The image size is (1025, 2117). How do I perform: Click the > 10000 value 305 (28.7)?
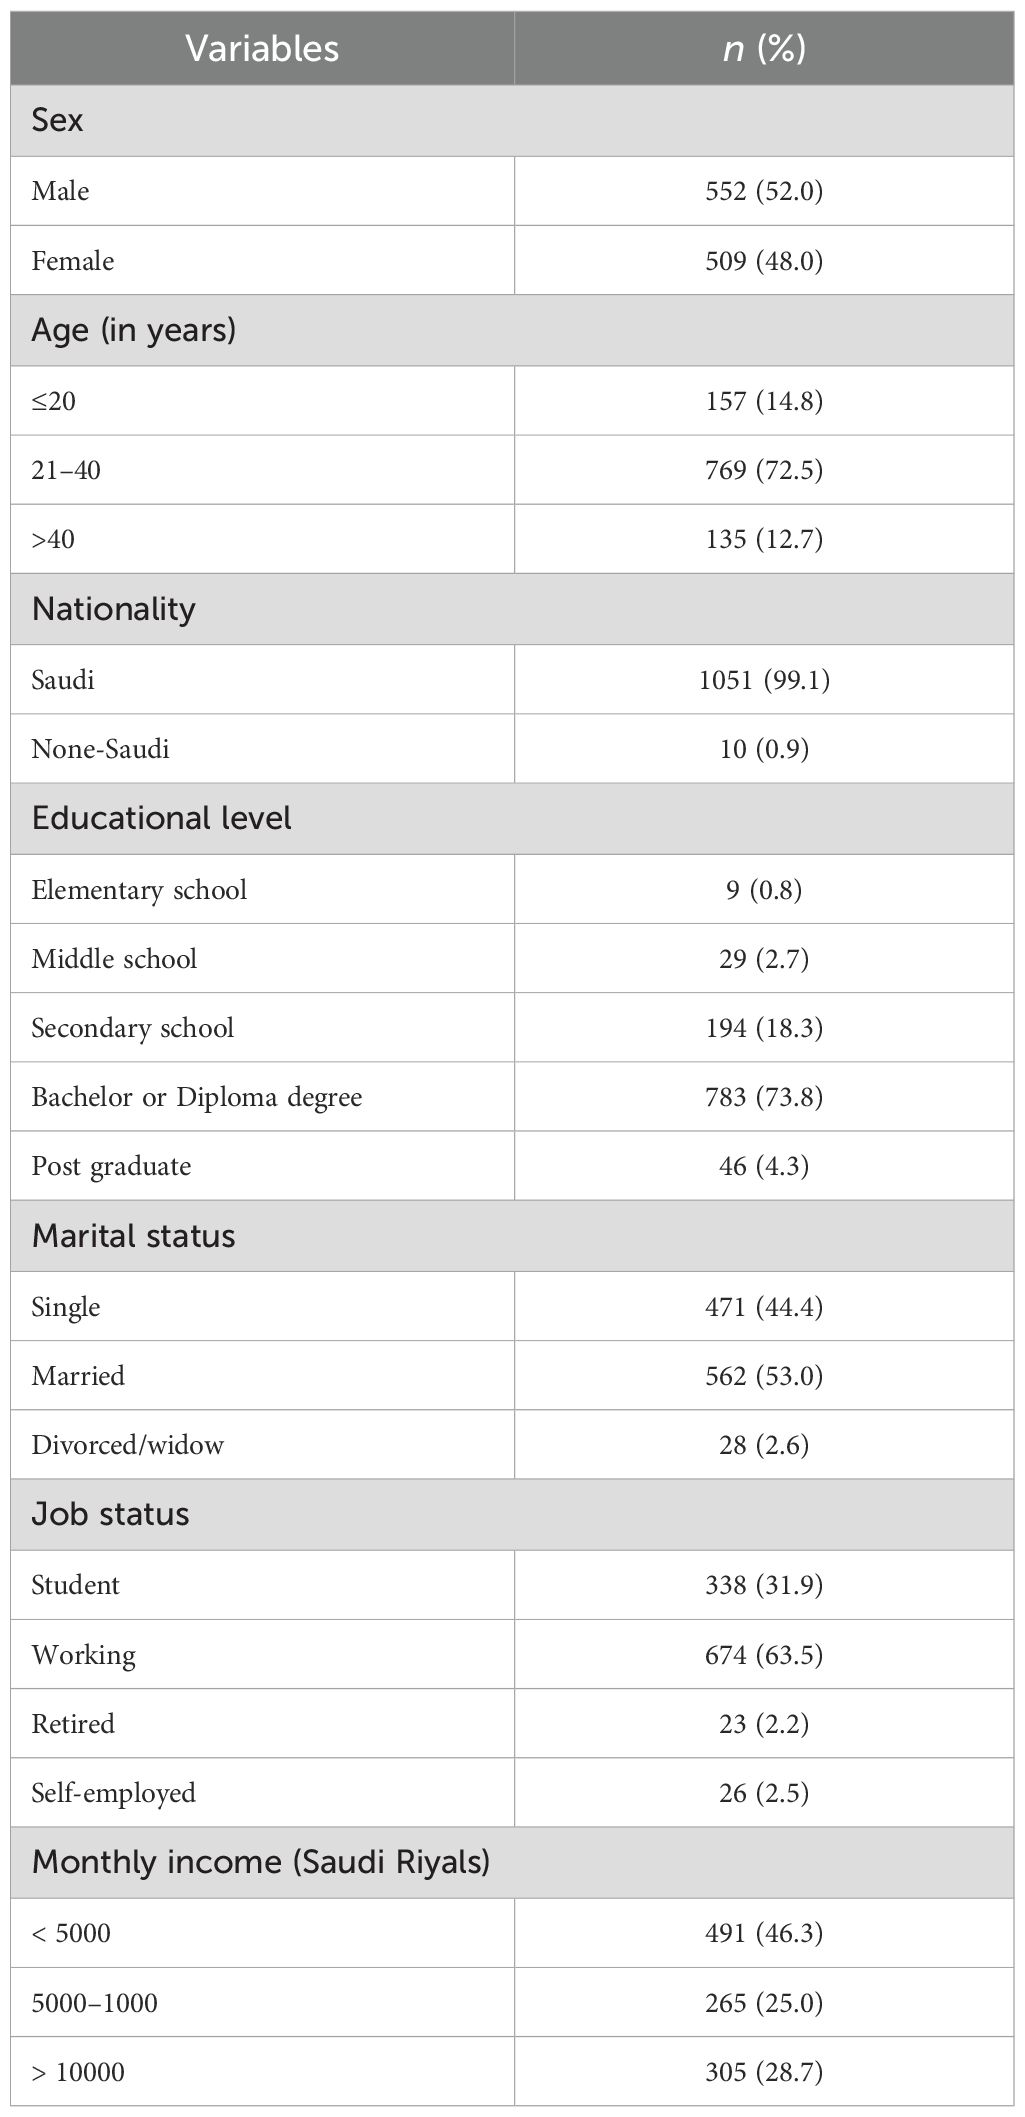764,2072
